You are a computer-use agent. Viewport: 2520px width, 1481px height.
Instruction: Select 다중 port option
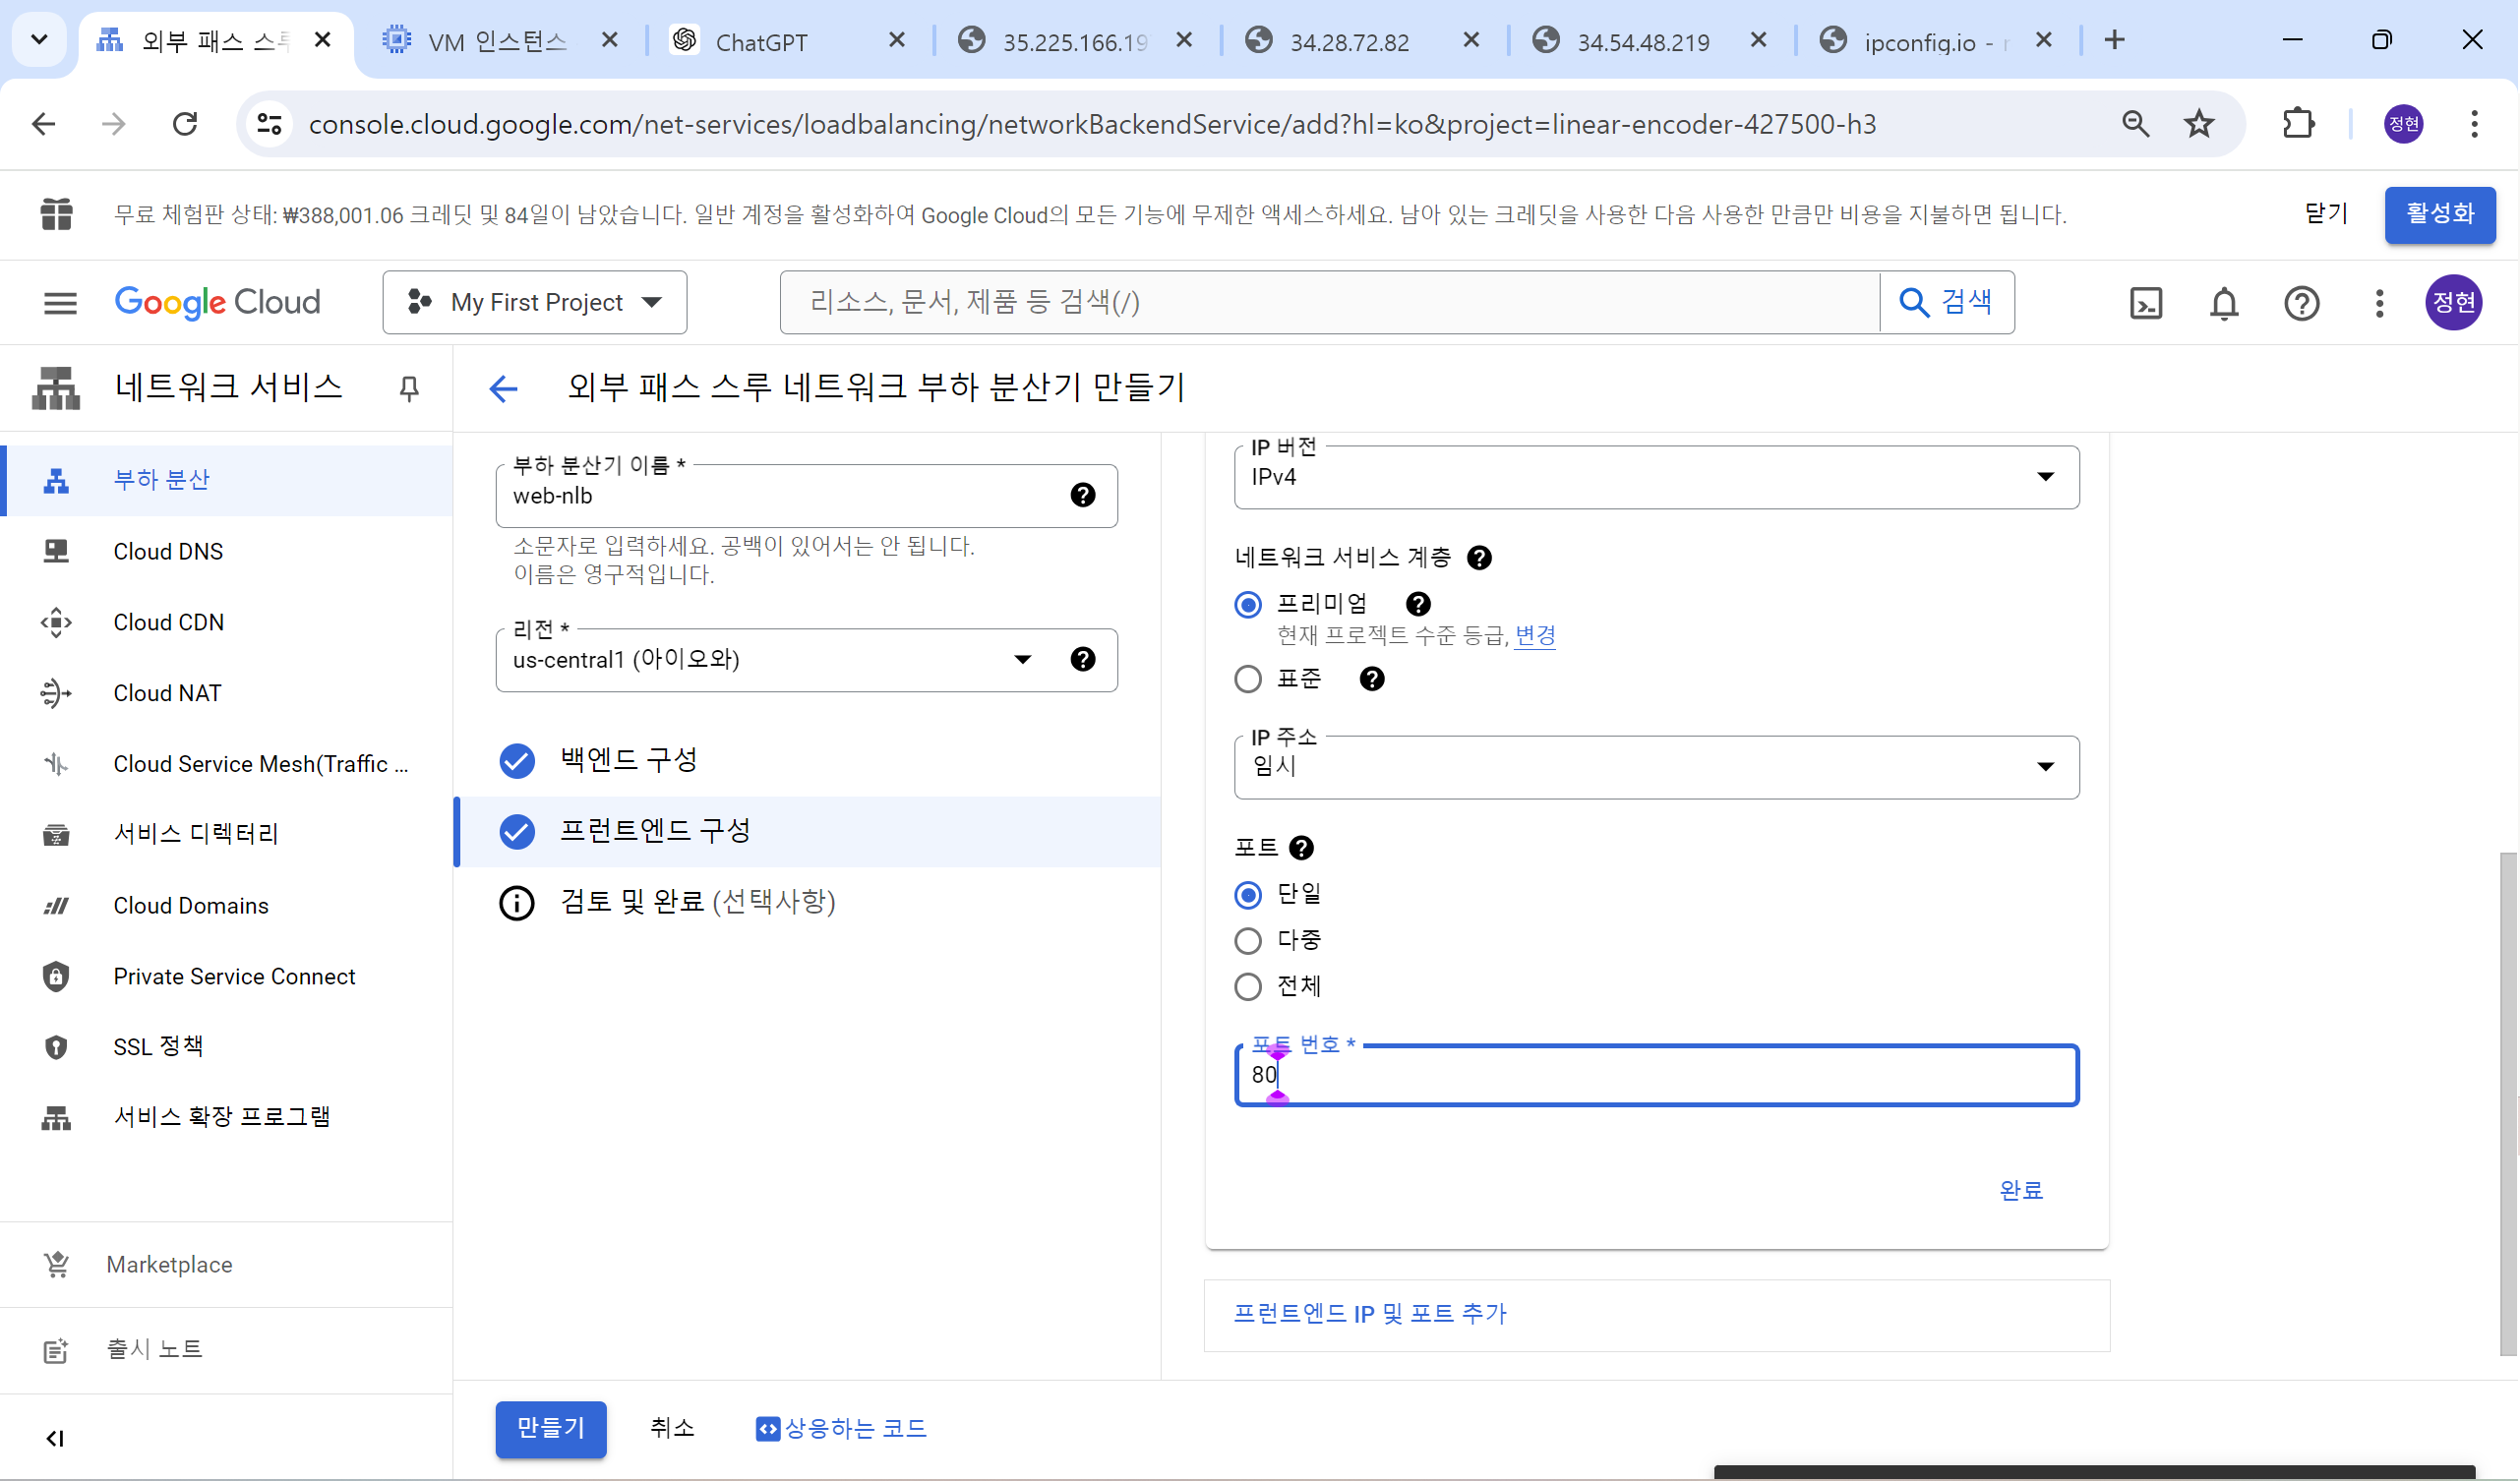point(1248,940)
